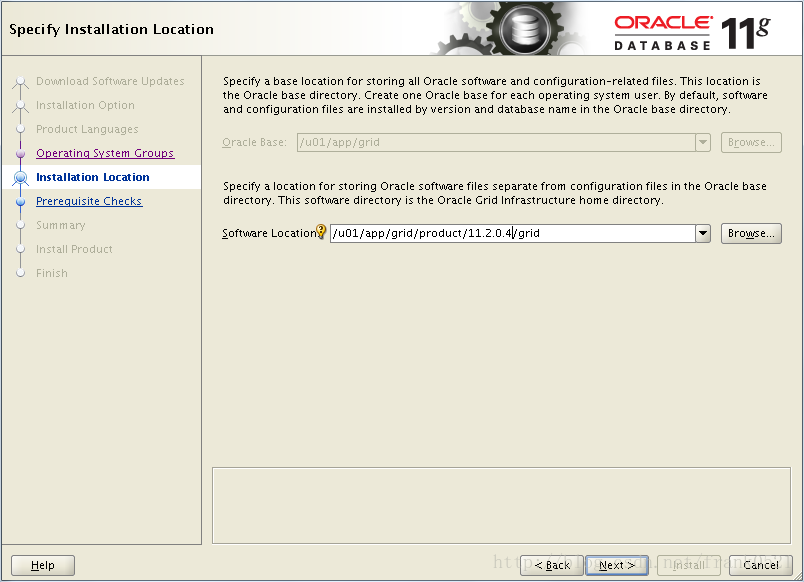Click the Software Location label
804x582 pixels.
pos(269,233)
